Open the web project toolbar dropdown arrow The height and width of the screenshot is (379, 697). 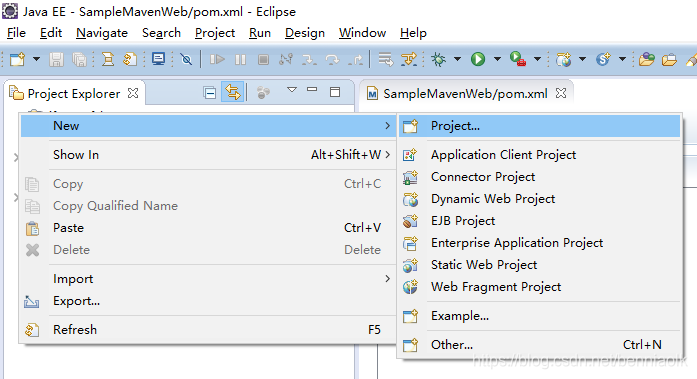click(x=582, y=59)
